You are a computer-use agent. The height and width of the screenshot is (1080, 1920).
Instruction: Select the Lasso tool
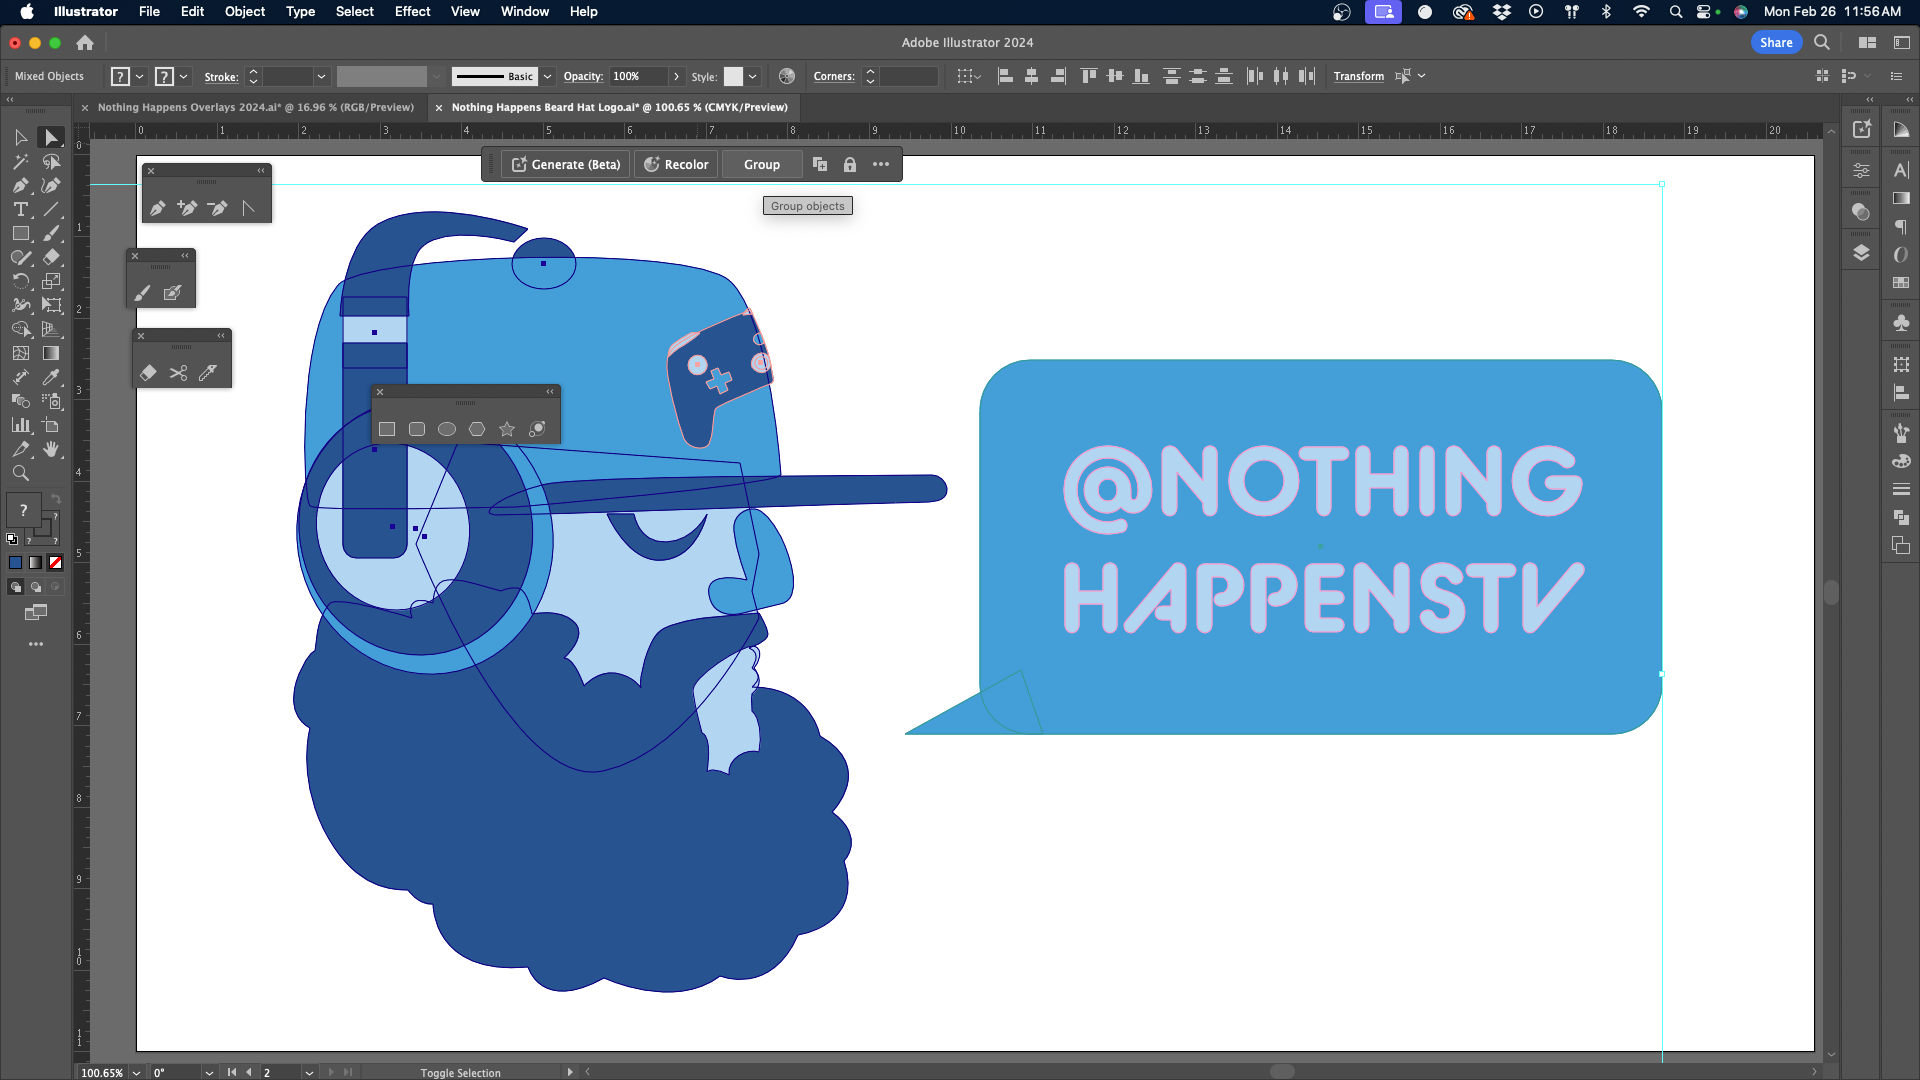(x=51, y=161)
